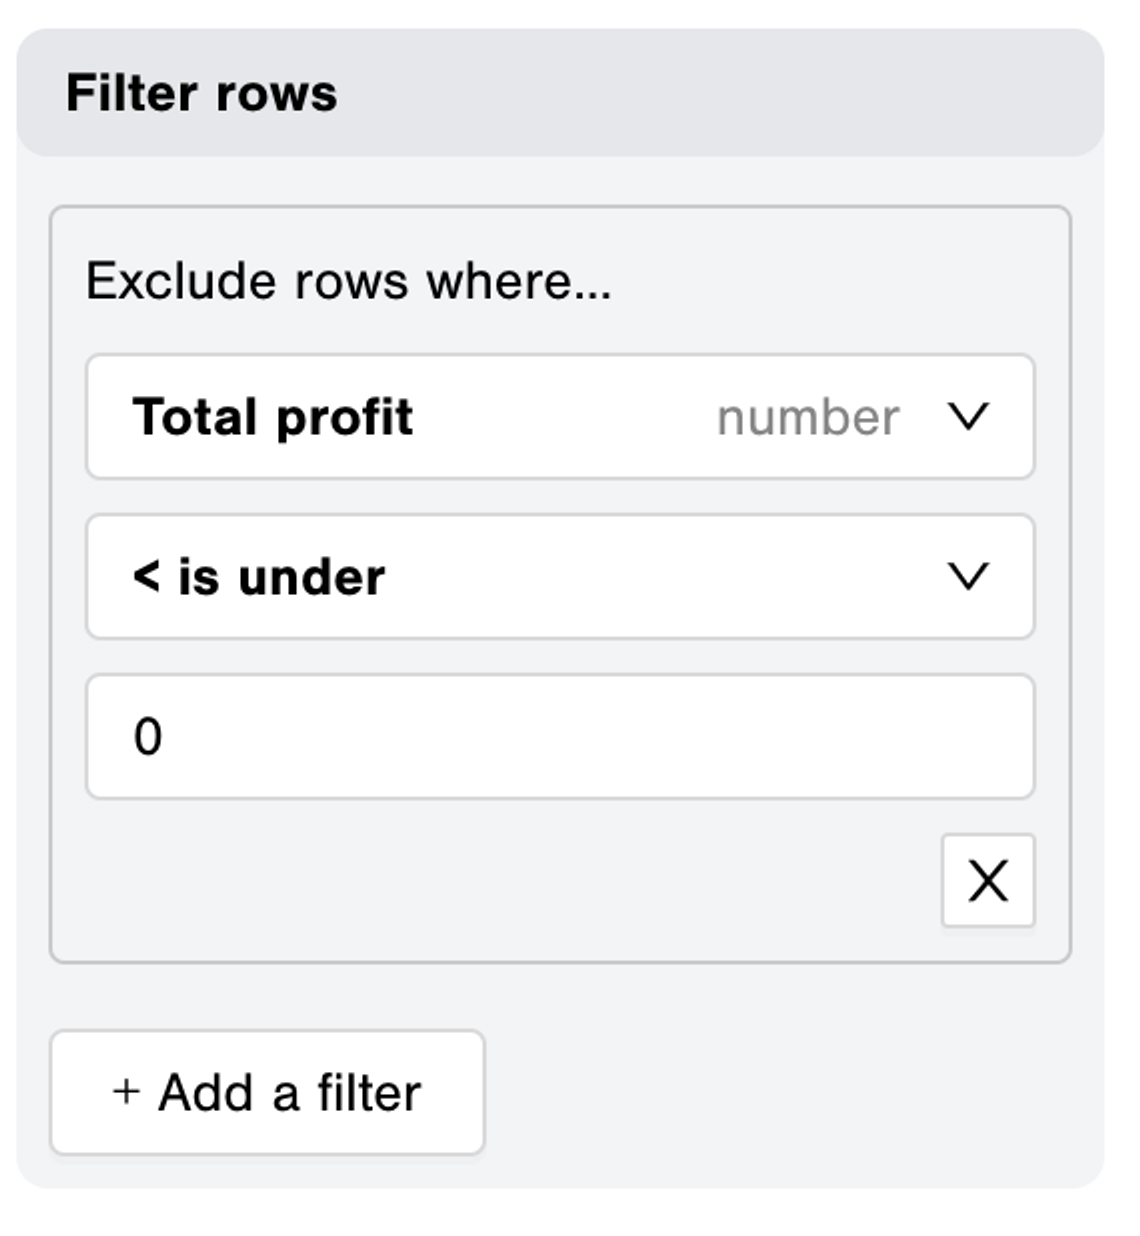Click the gray "number" type label
This screenshot has width=1140, height=1236.
808,417
